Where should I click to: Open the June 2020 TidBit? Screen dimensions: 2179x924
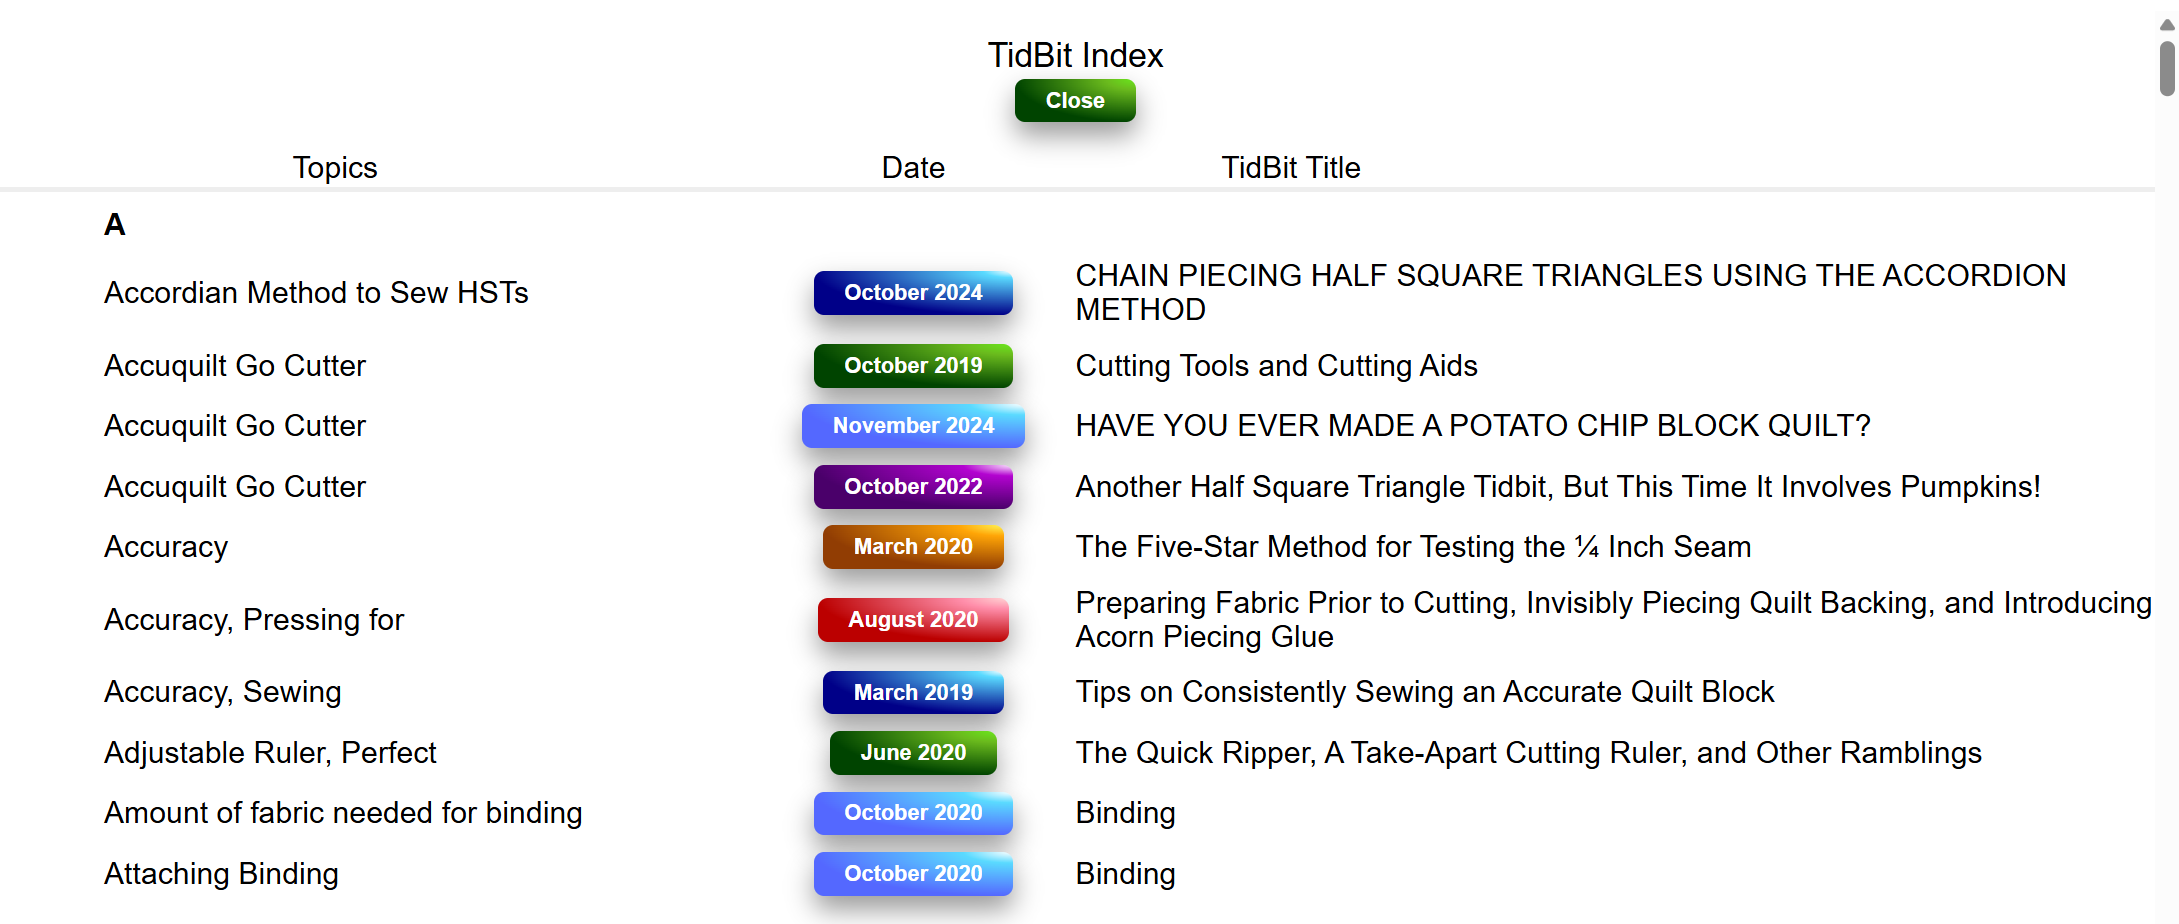click(x=913, y=753)
